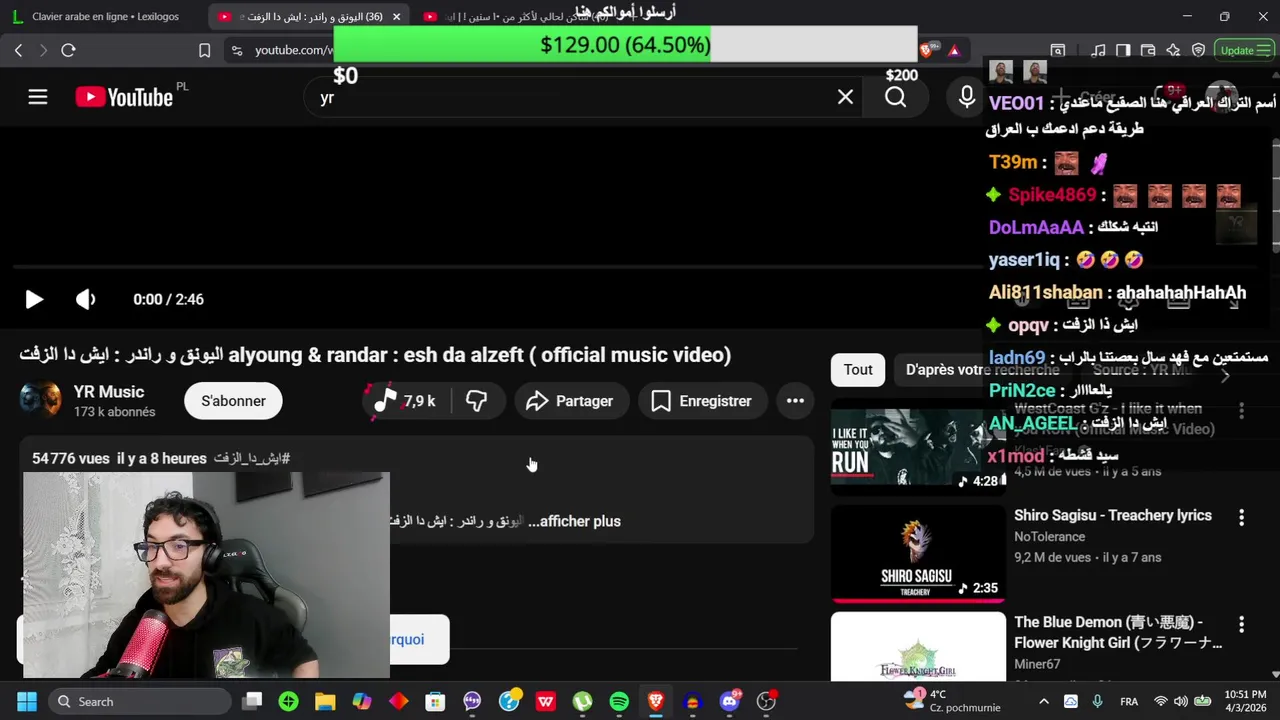Open Brave Leo AI sparkle icon
Screen dimensions: 1280x720
[x=1173, y=50]
